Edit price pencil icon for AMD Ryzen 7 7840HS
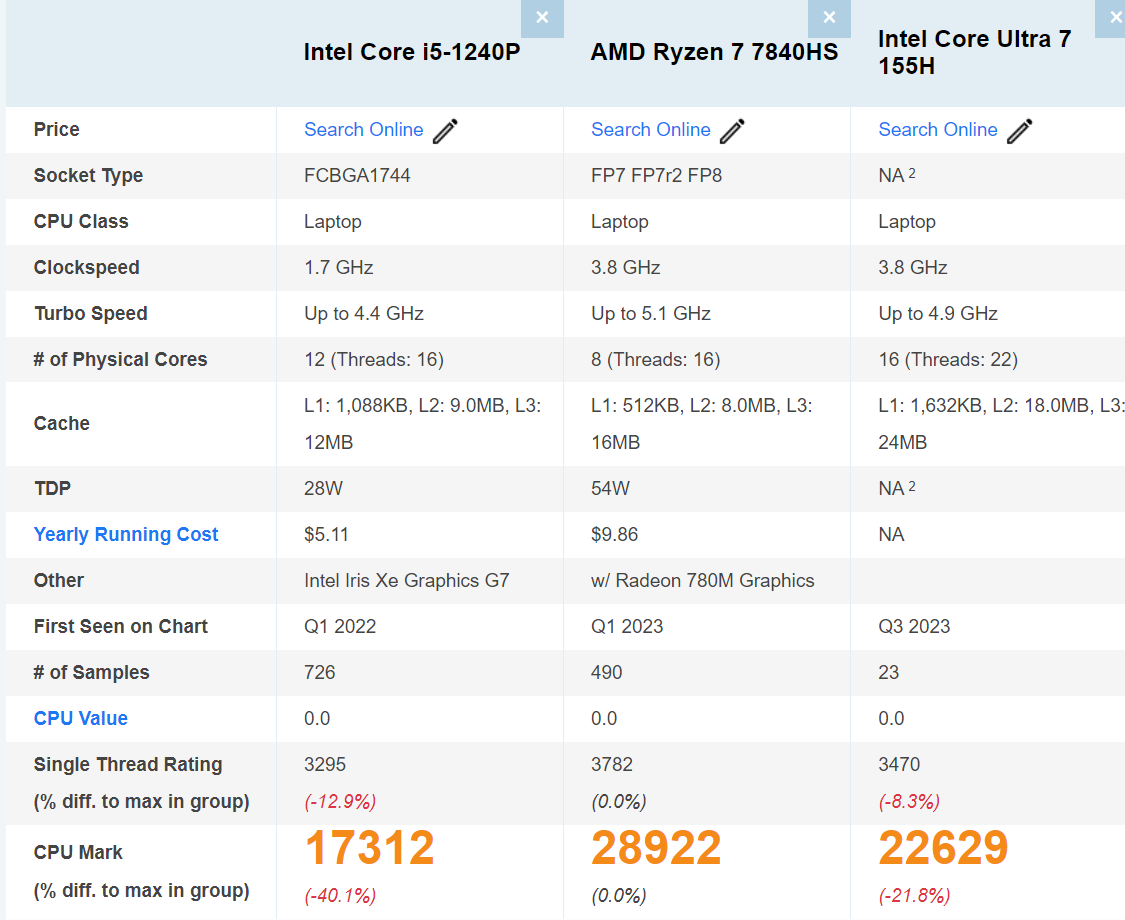This screenshot has width=1125, height=920. point(732,131)
